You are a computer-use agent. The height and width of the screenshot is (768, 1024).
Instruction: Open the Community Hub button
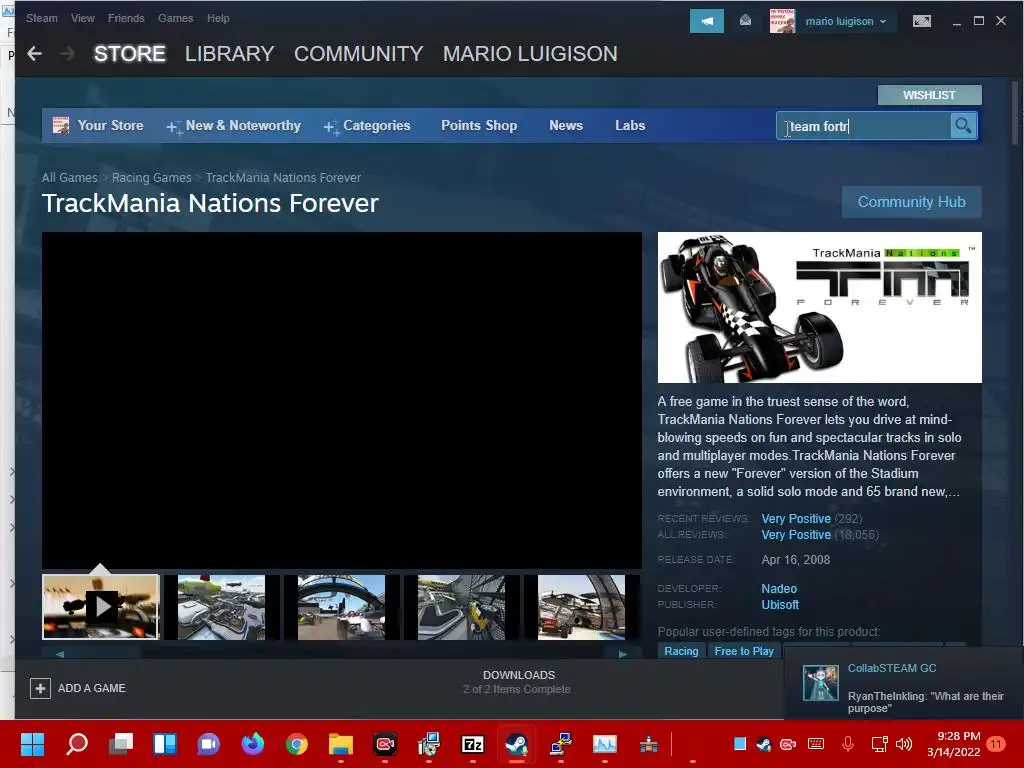912,202
